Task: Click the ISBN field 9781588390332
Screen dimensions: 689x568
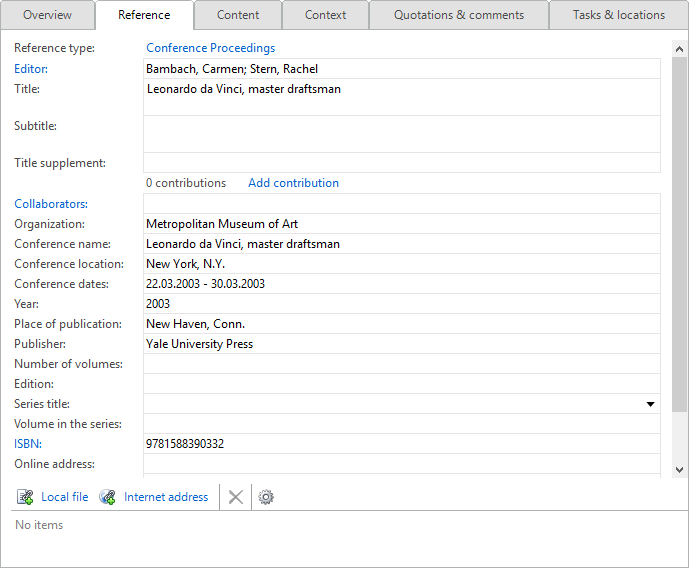Action: (402, 444)
